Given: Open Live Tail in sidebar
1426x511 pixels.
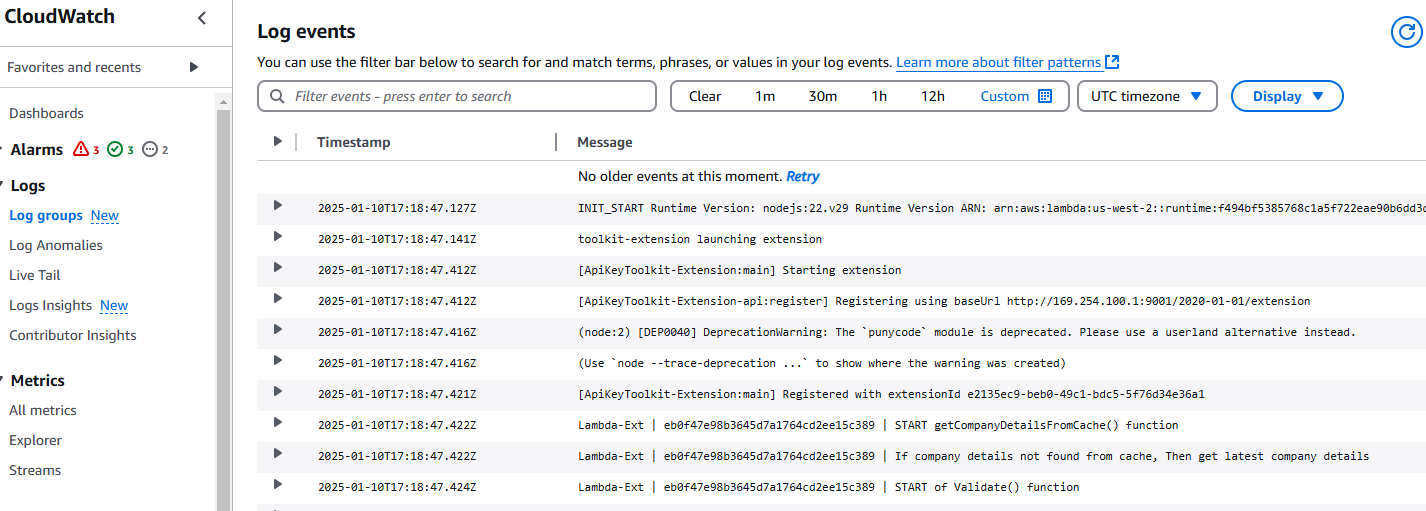Looking at the screenshot, I should tap(35, 275).
